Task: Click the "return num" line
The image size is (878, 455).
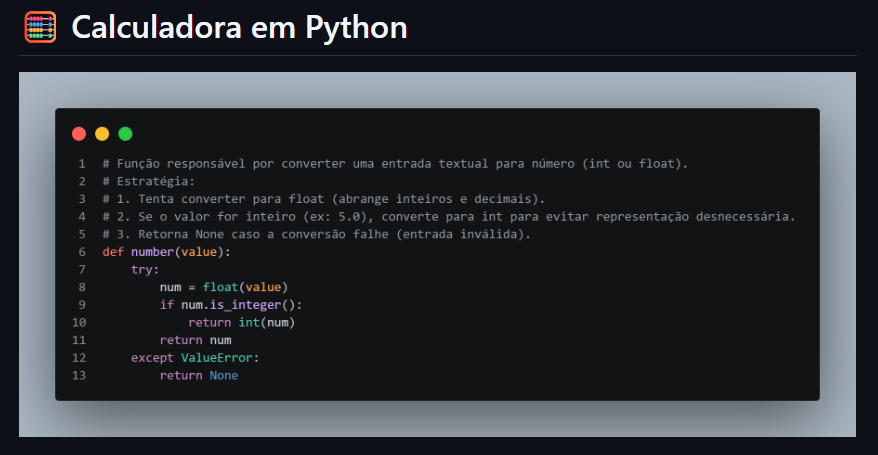Action: (x=195, y=340)
